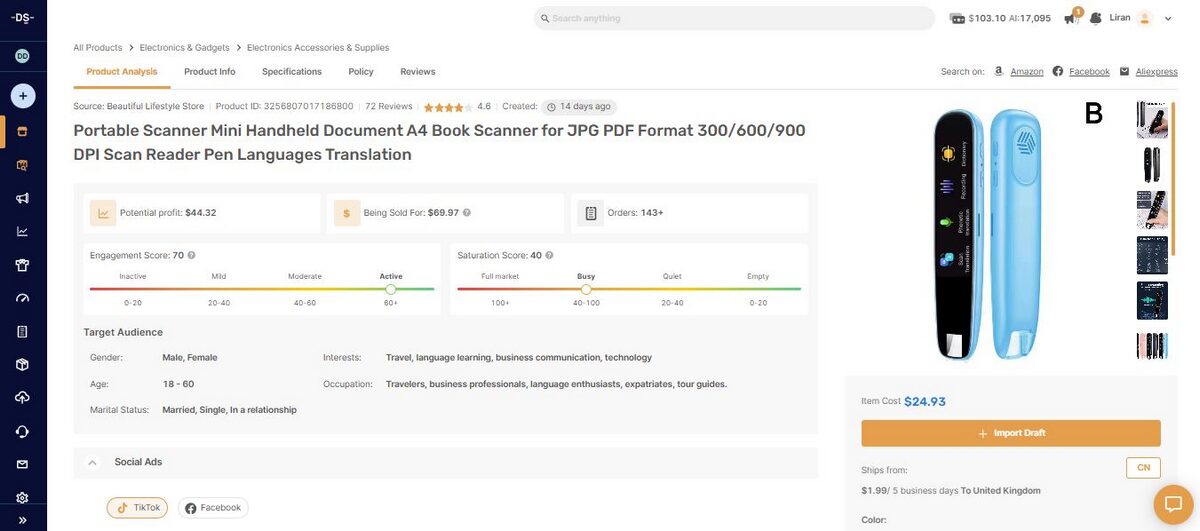Open the Reviews tab
This screenshot has width=1200, height=531.
418,72
